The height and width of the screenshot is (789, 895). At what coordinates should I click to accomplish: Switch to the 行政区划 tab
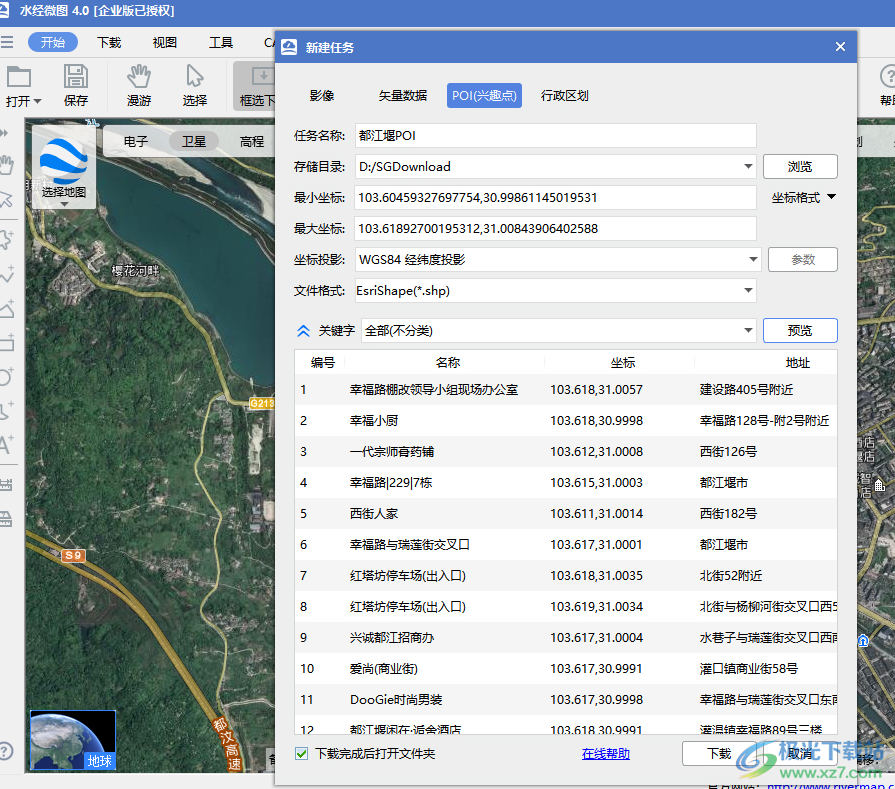coord(565,95)
